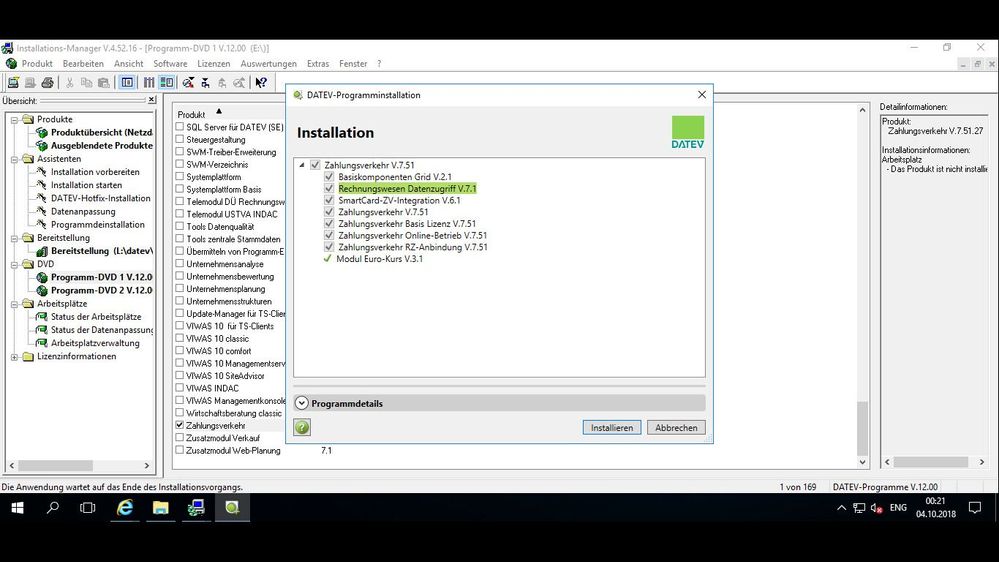Toggle the overview pane toolbar icon
This screenshot has height=562, width=999.
(x=127, y=83)
